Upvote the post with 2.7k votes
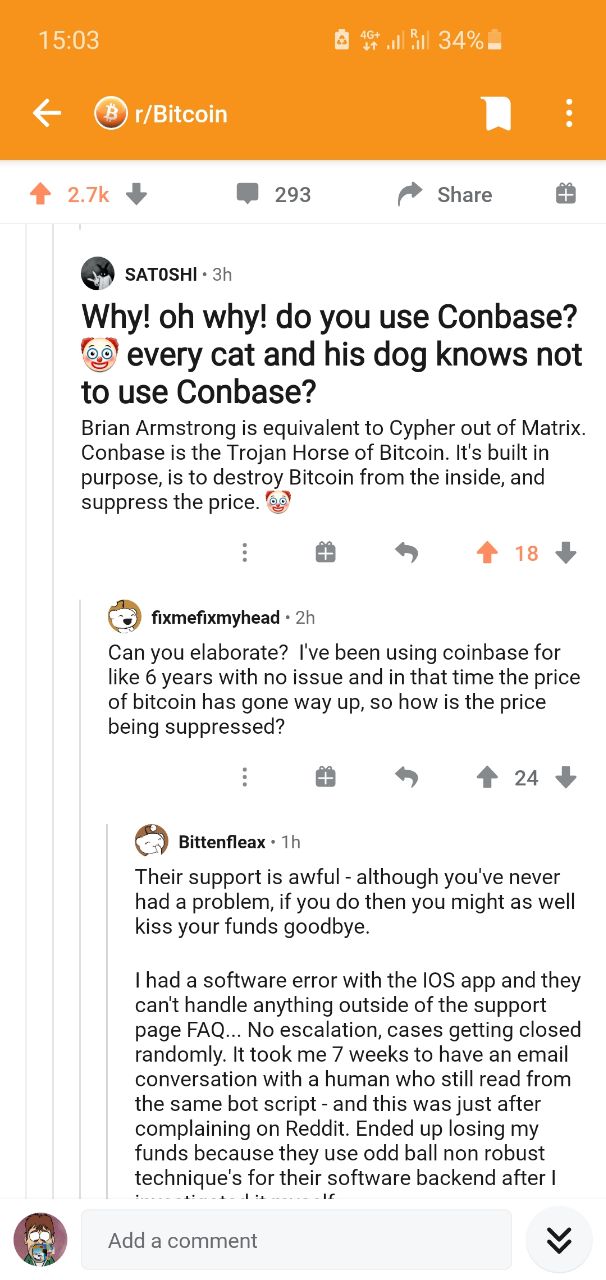The height and width of the screenshot is (1280, 606). (x=40, y=194)
